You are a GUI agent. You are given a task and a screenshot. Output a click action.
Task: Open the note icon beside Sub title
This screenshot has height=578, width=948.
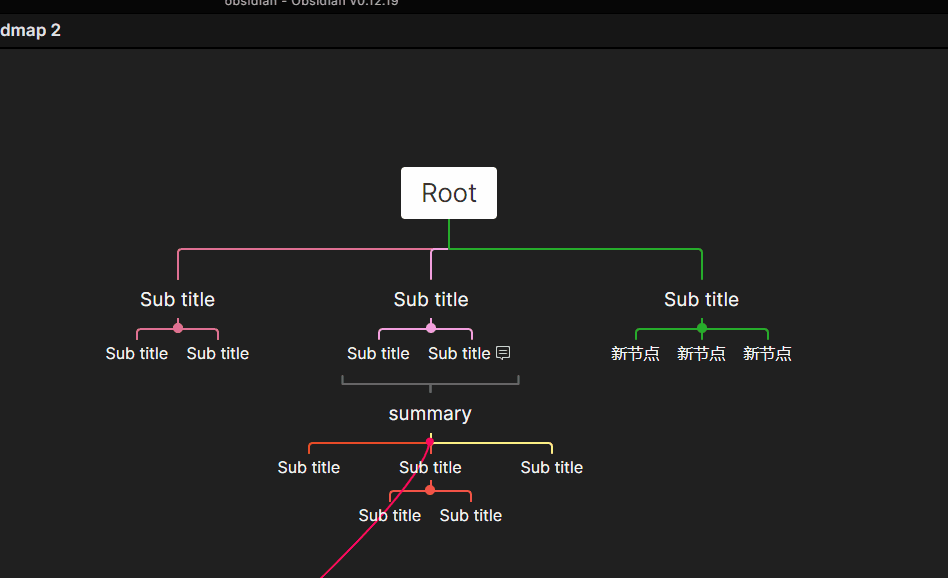[503, 352]
